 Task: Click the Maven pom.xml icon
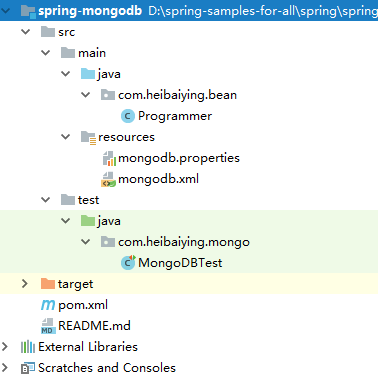pos(48,305)
